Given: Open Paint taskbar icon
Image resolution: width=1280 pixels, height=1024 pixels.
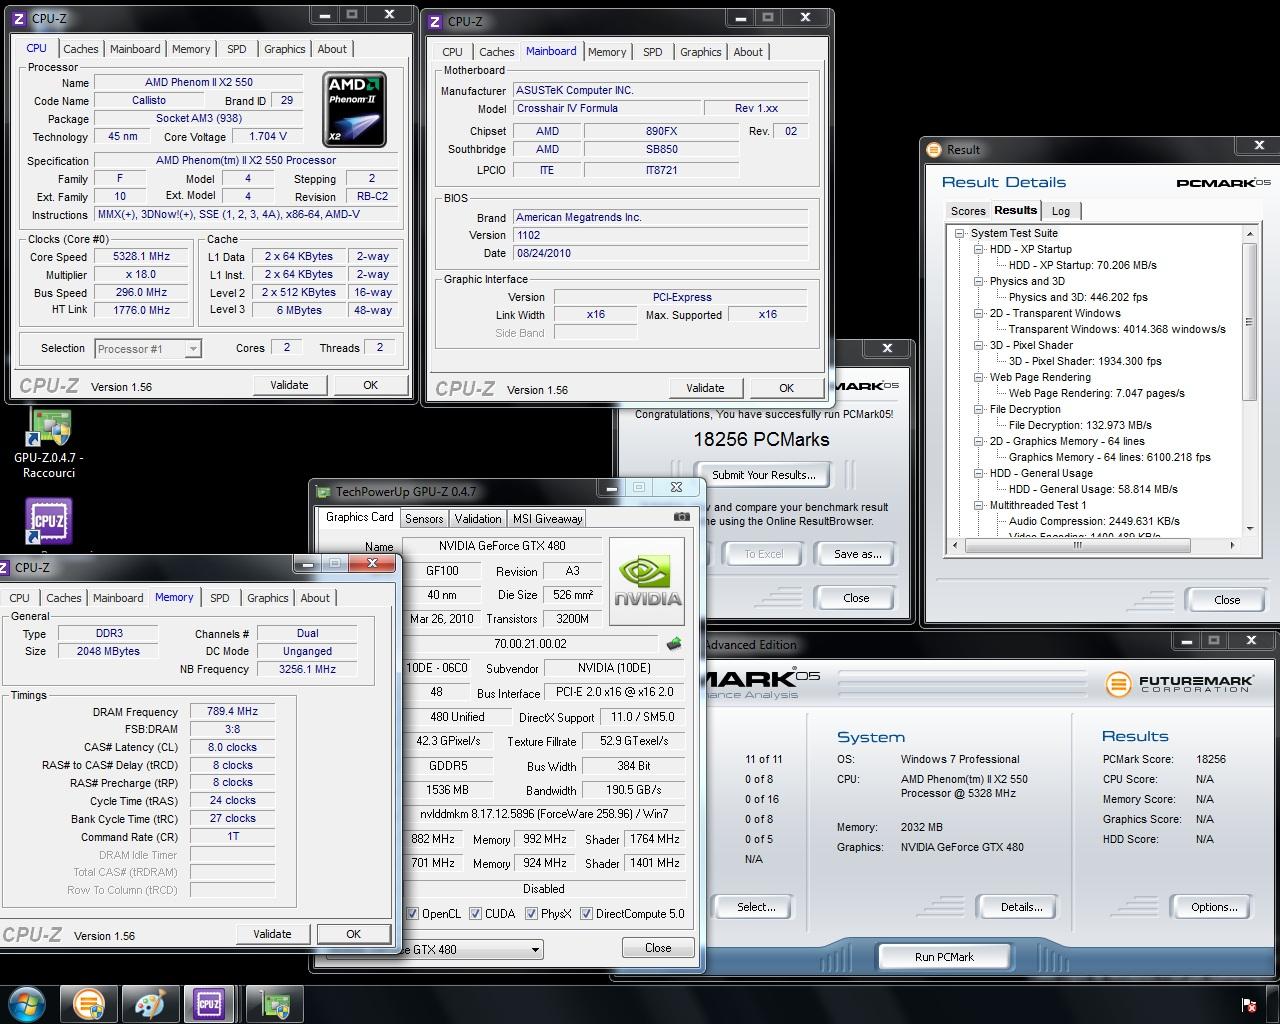Looking at the screenshot, I should (149, 1004).
